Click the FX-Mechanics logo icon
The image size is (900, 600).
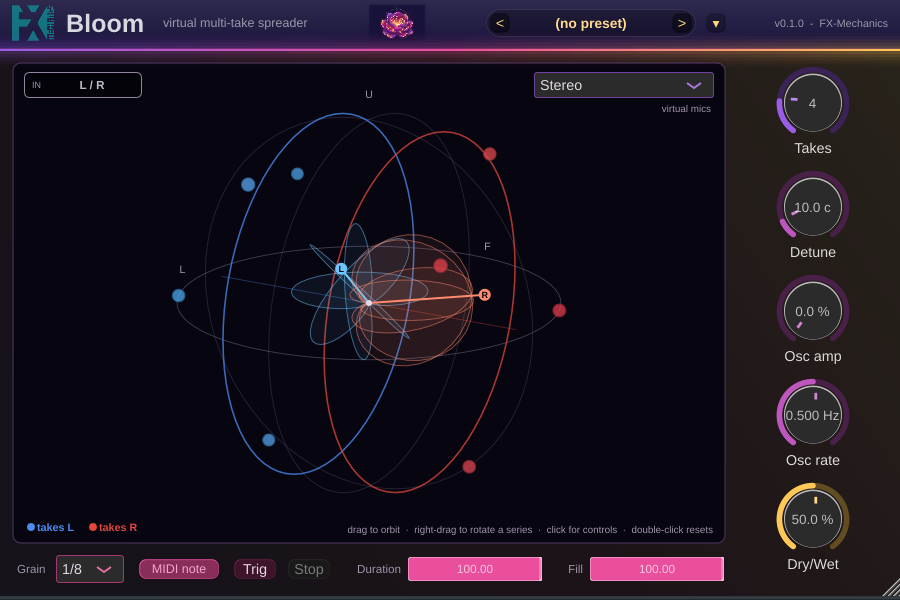pos(33,23)
